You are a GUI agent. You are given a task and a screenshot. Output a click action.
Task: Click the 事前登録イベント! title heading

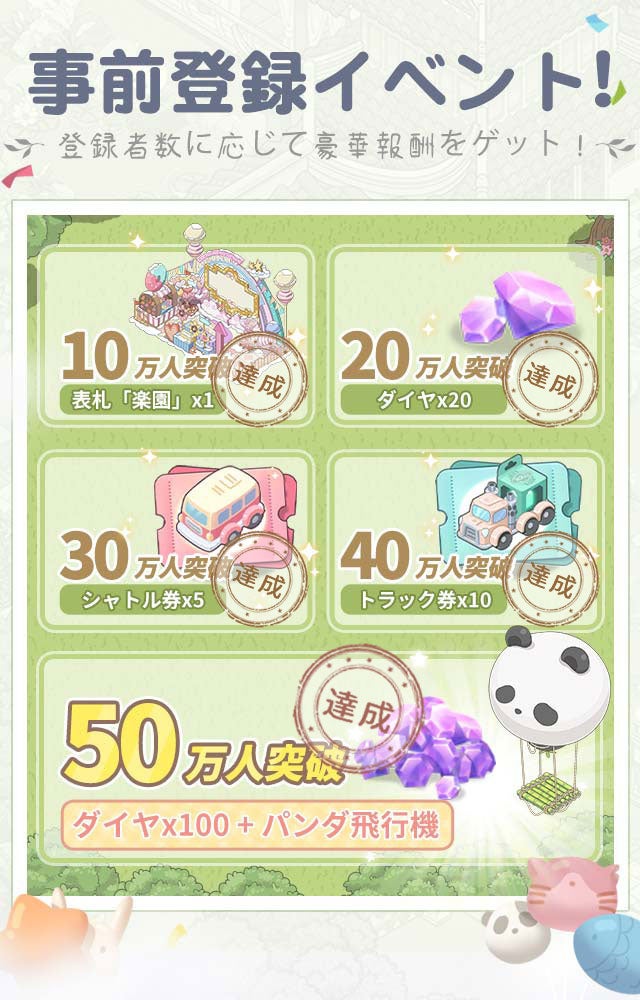321,81
